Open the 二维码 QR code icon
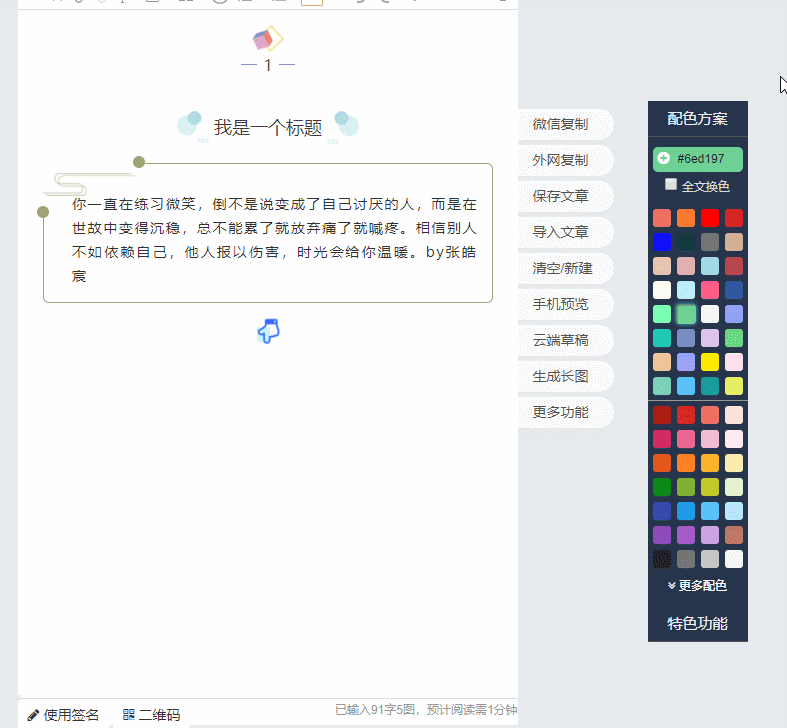The image size is (787, 728). 129,715
